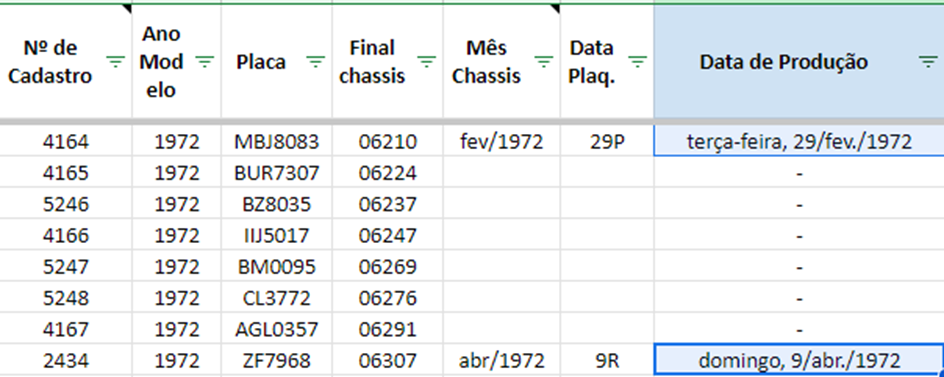Click plate cell BZ8035
944x377 pixels.
pos(276,204)
